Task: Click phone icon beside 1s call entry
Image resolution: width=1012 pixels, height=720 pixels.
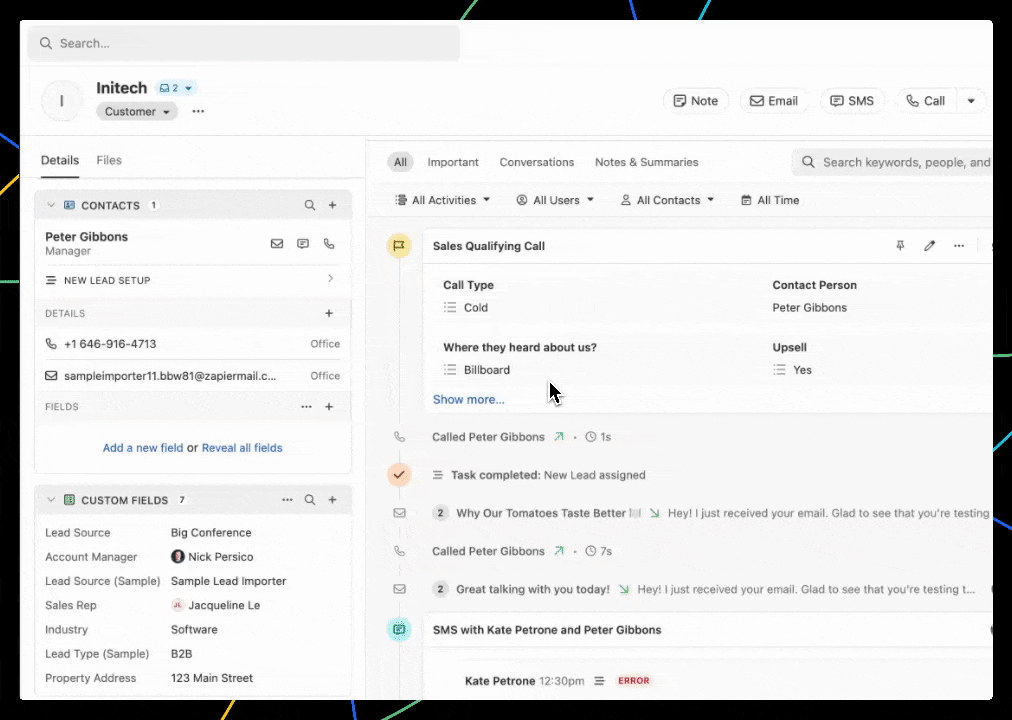Action: coord(400,437)
